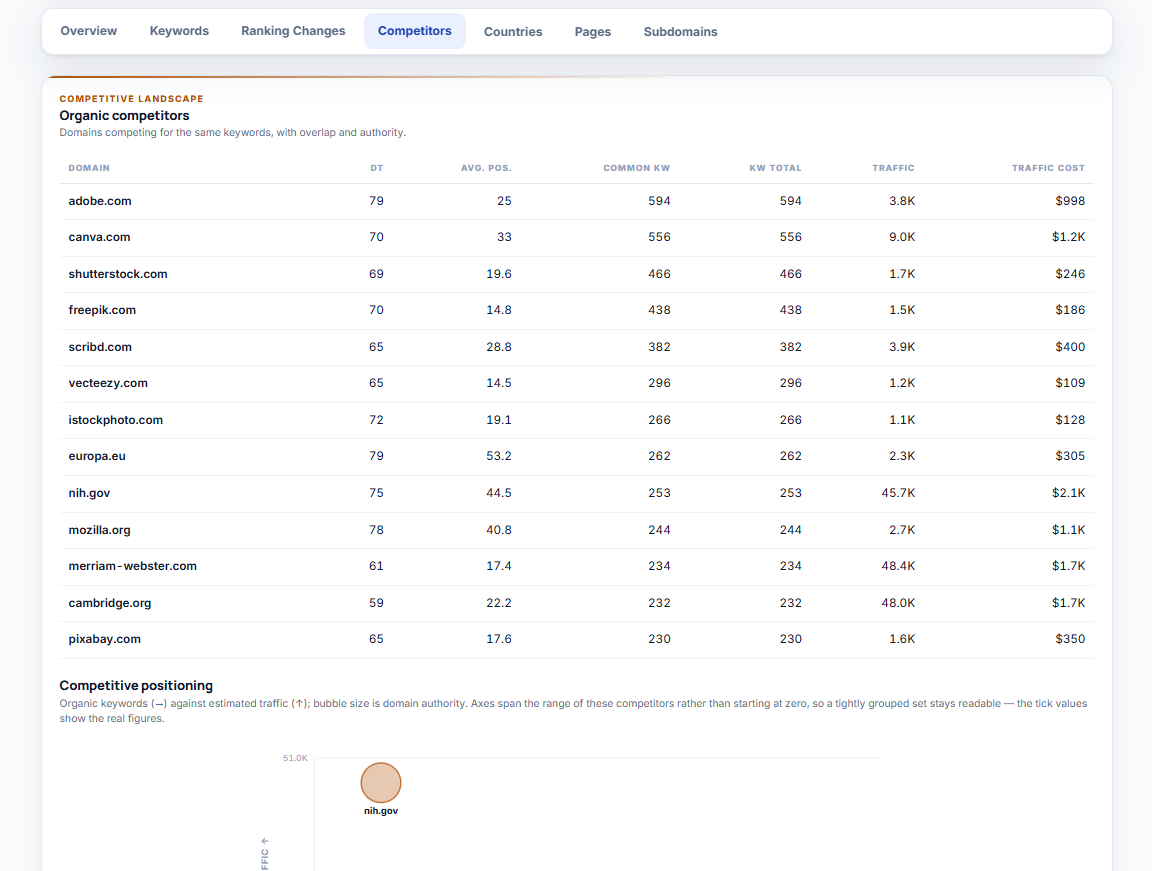The image size is (1152, 871).
Task: Click adobe.com KW total 594
Action: pyautogui.click(x=791, y=201)
